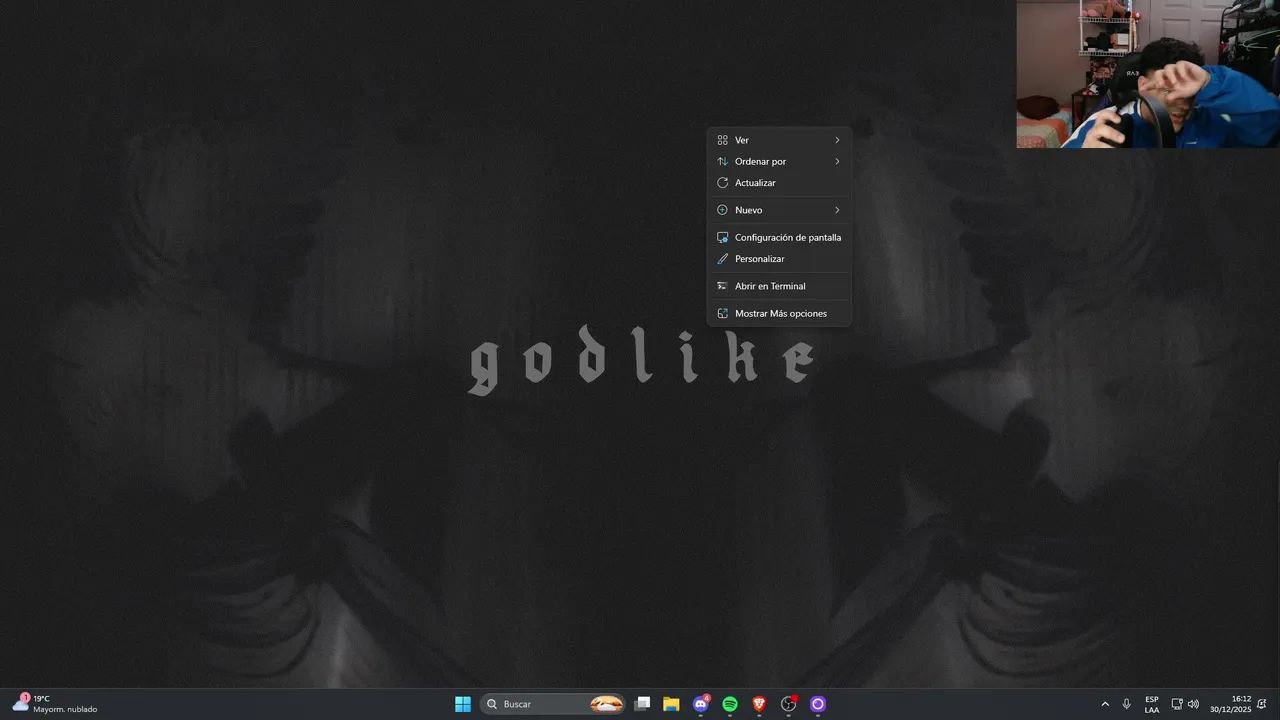Open the clock showing 16:12
Image resolution: width=1280 pixels, height=720 pixels.
[1230, 704]
